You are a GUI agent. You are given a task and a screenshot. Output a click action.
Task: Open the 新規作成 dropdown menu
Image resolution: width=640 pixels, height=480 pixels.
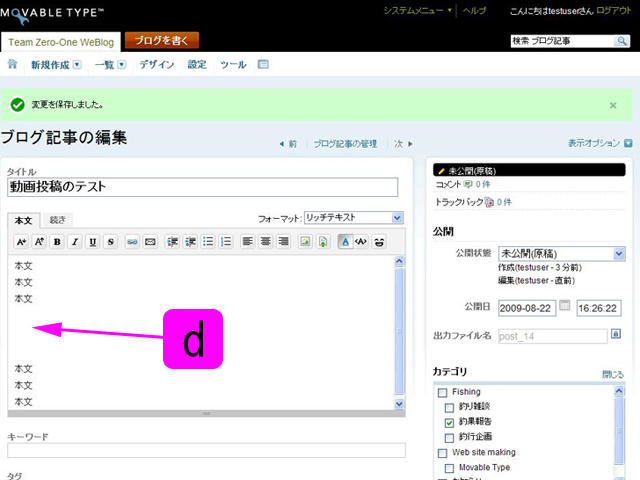point(56,65)
